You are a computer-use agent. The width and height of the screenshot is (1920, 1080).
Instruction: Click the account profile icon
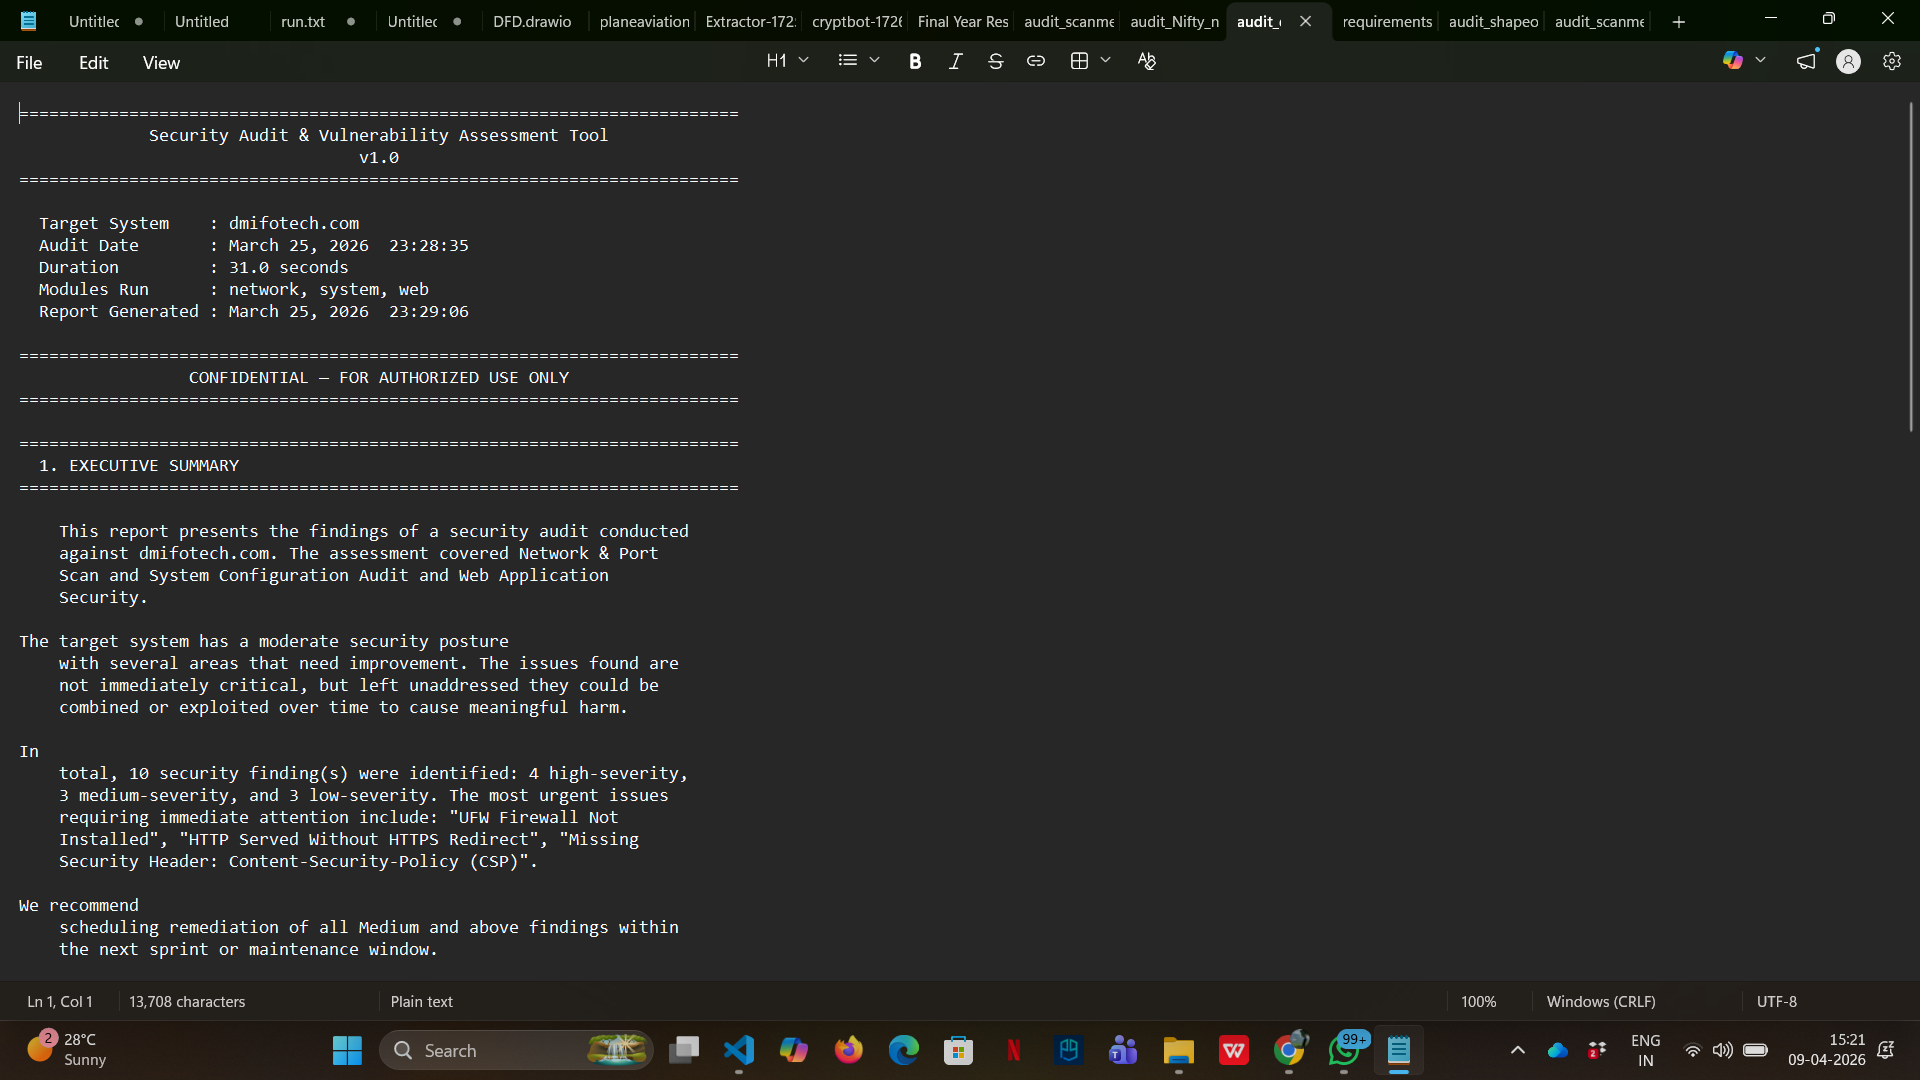(x=1848, y=62)
